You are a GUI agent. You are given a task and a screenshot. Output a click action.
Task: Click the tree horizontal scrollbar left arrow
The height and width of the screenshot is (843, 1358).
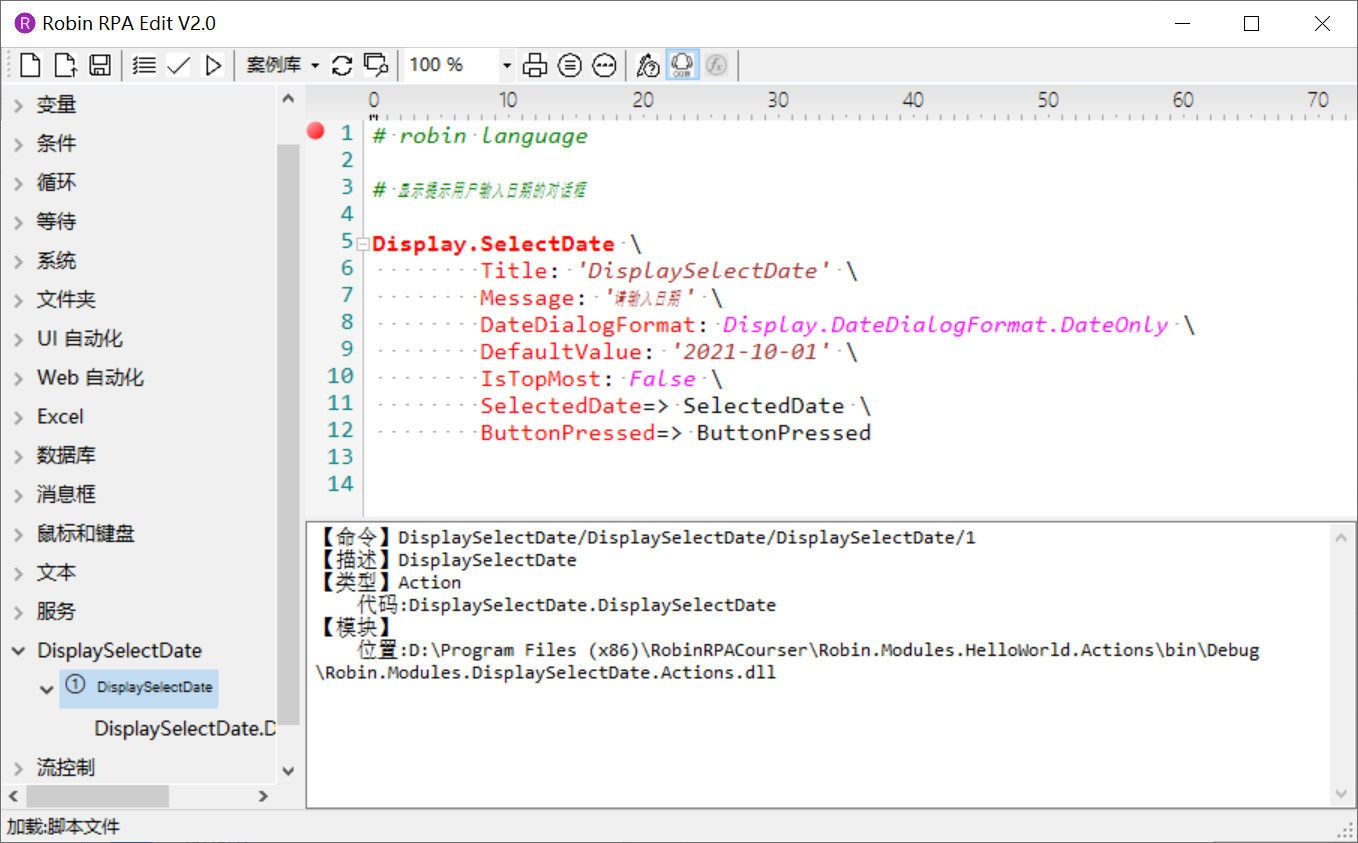pos(13,796)
